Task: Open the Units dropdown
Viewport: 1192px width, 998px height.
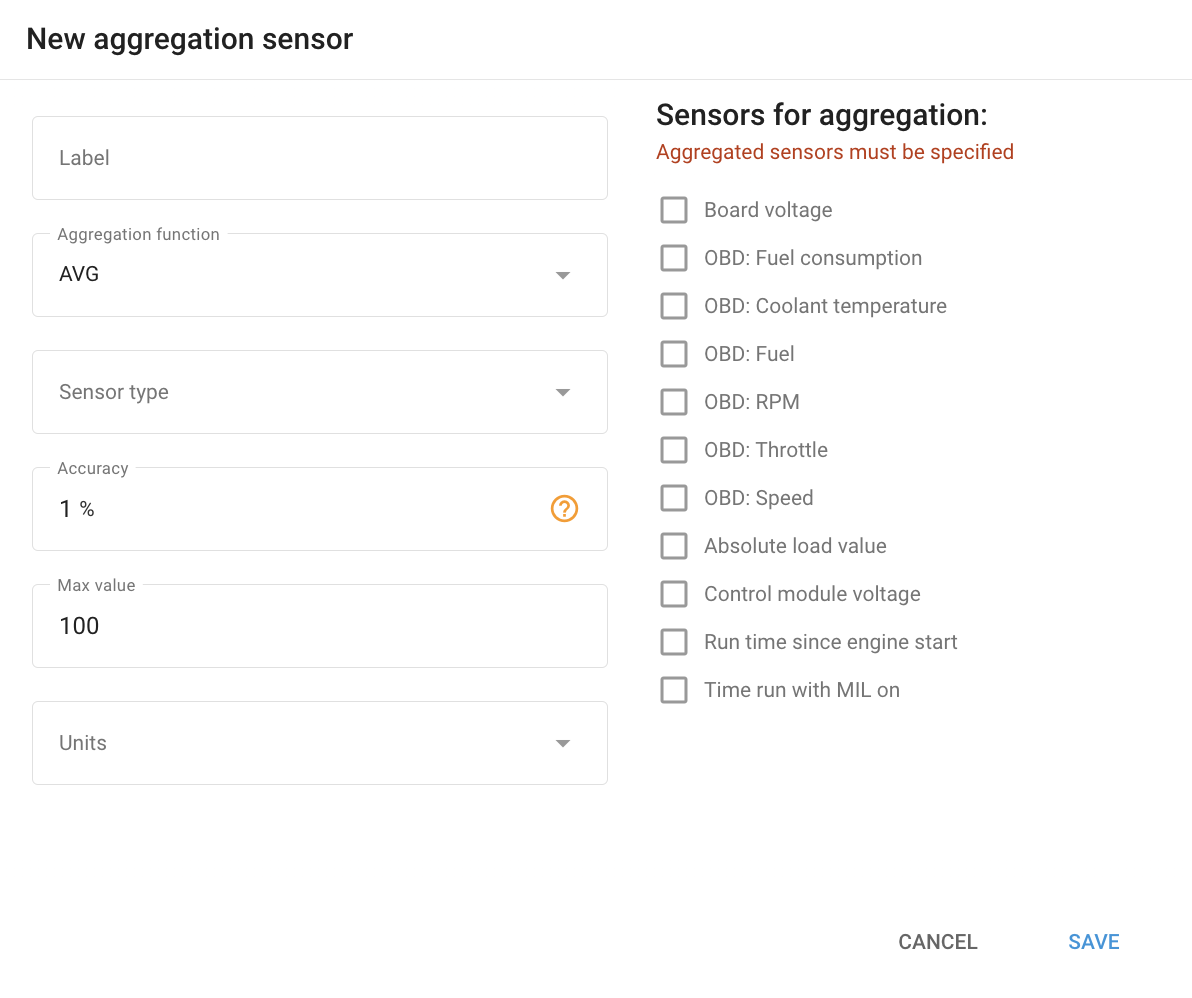Action: coord(319,743)
